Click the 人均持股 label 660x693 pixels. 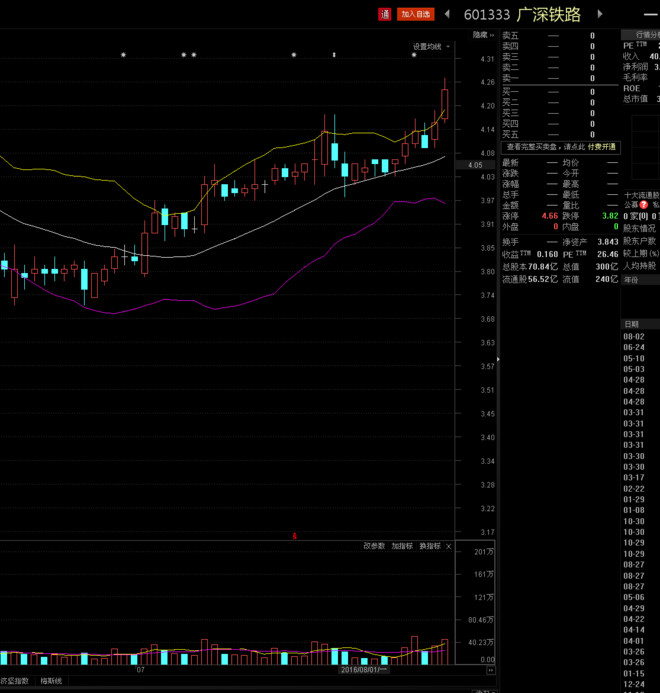tap(640, 266)
